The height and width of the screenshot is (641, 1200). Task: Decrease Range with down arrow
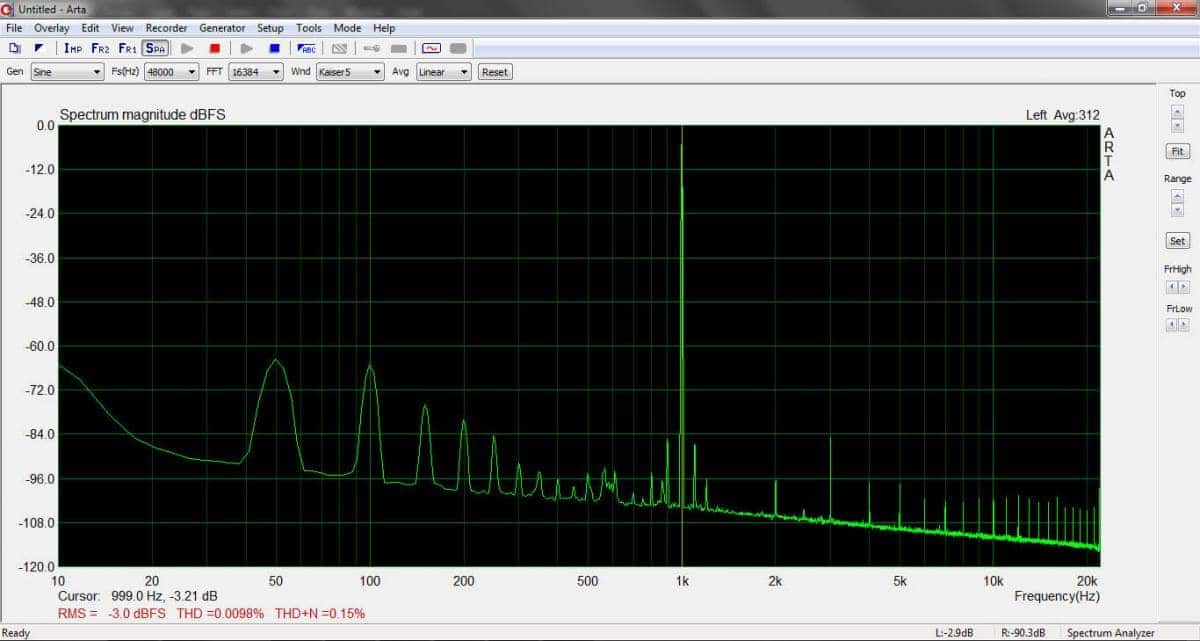point(1177,211)
